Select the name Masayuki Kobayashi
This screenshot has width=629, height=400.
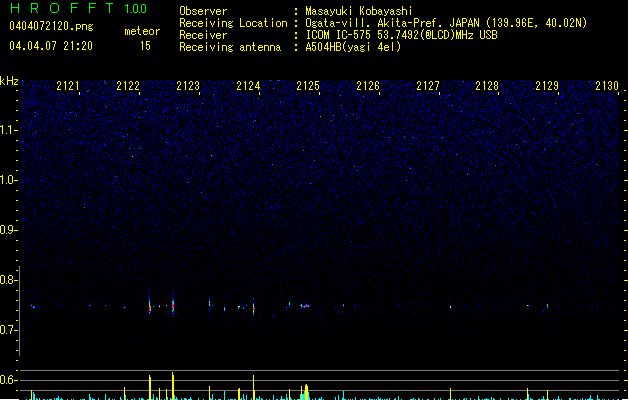[x=359, y=11]
